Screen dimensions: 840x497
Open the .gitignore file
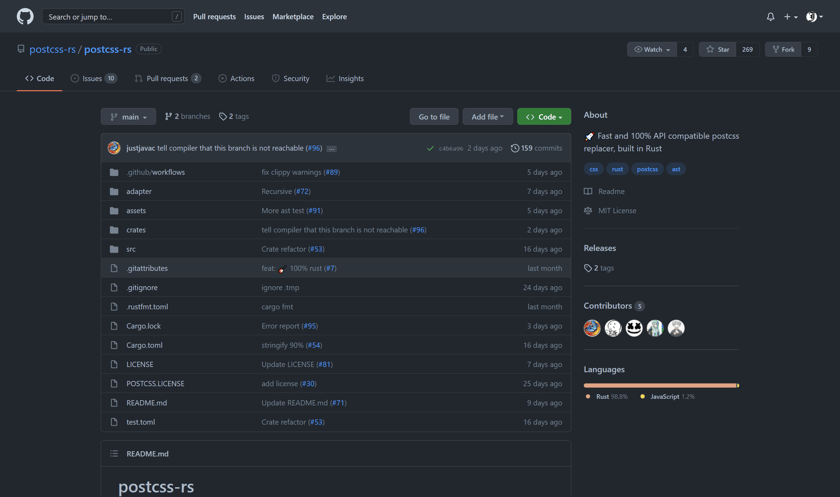coord(142,288)
